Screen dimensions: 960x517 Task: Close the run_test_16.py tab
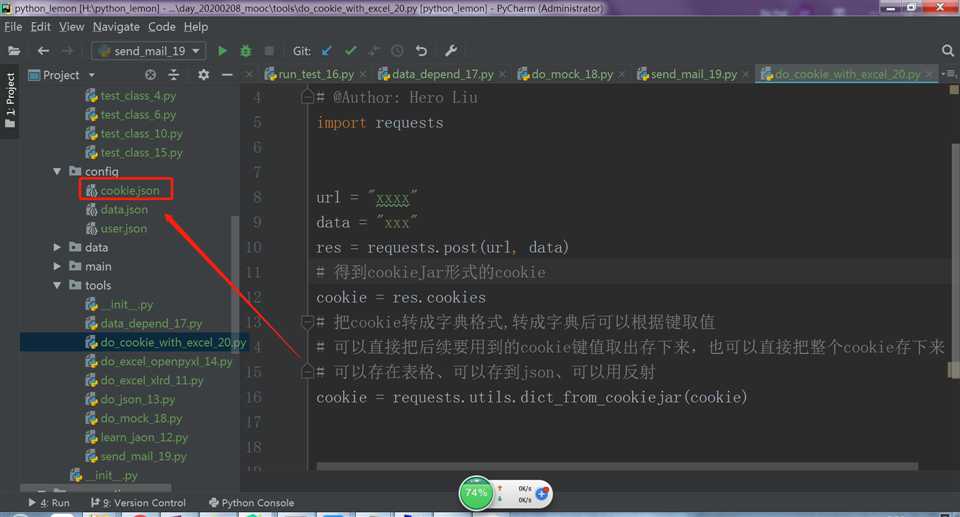coord(363,74)
